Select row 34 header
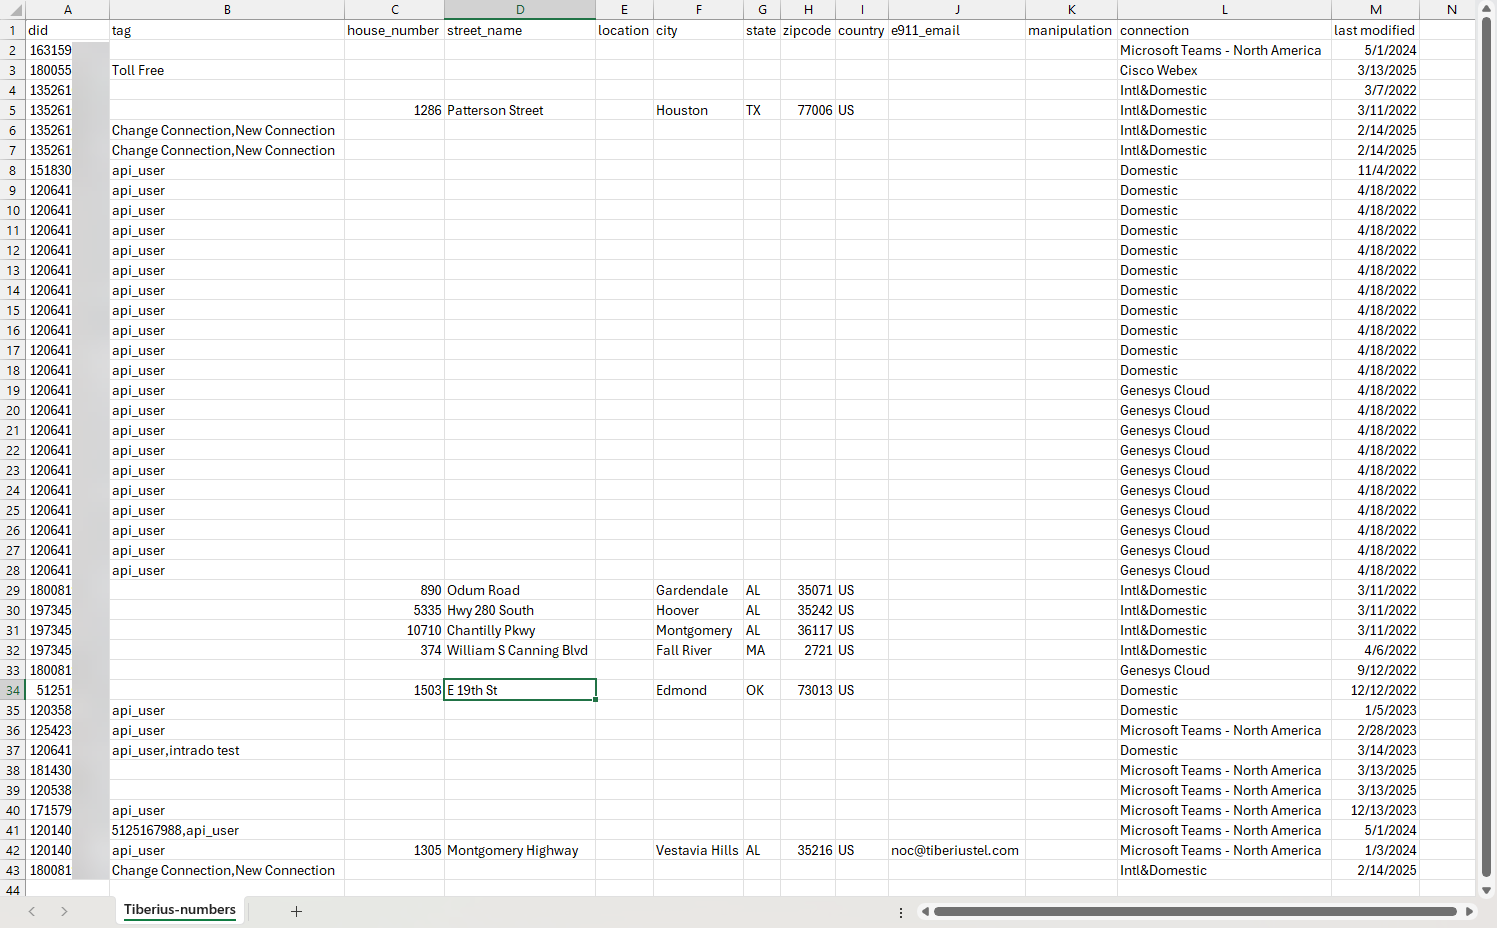 [x=13, y=690]
